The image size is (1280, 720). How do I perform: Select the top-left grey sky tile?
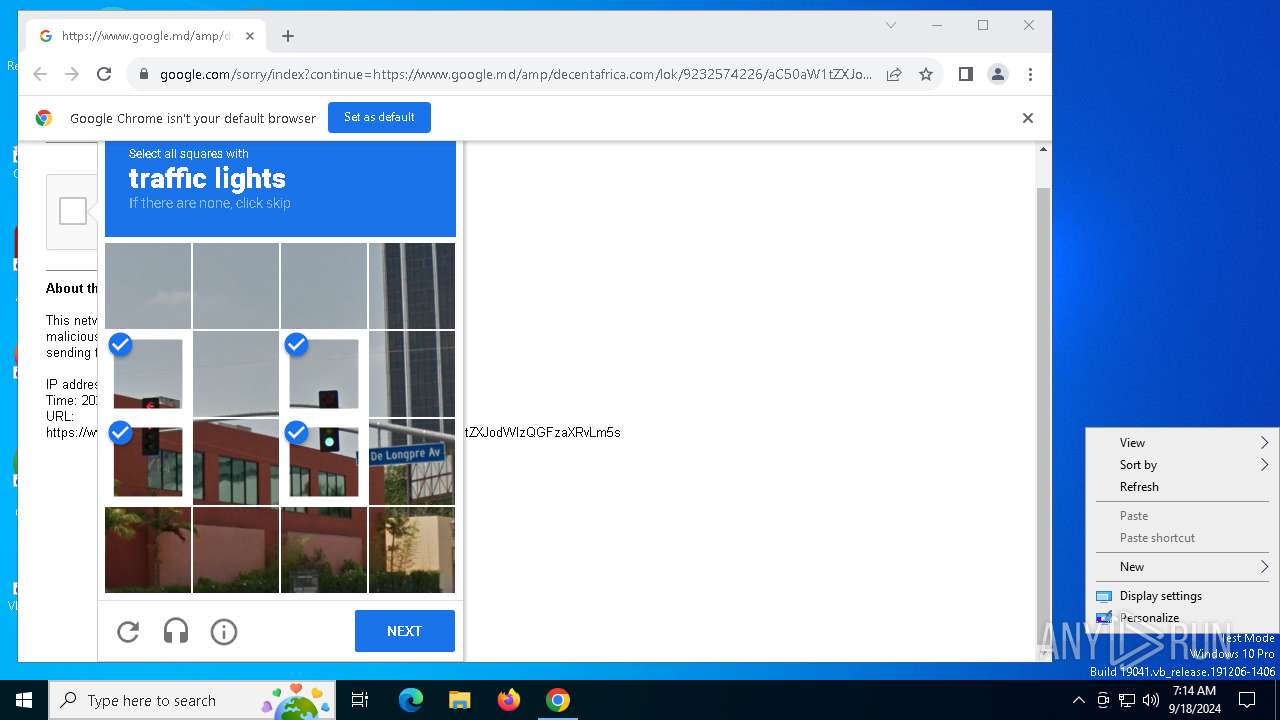tap(148, 286)
